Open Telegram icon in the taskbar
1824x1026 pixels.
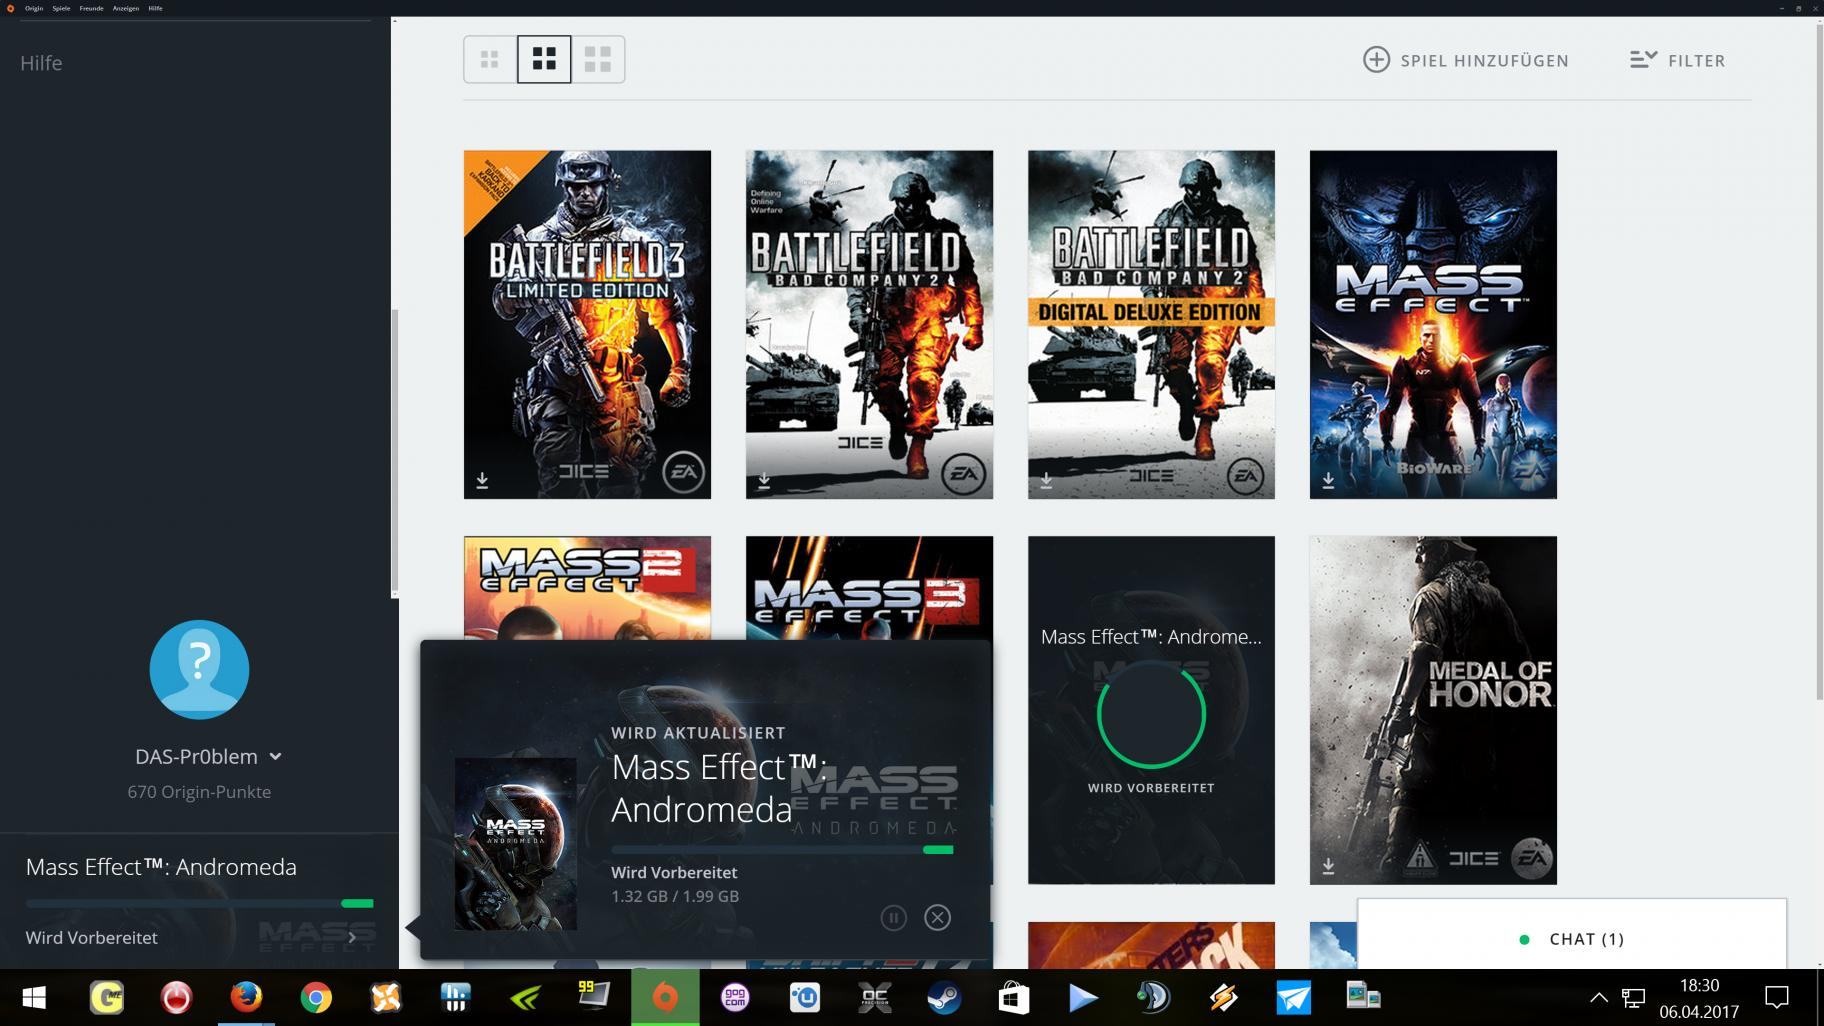coord(1293,997)
